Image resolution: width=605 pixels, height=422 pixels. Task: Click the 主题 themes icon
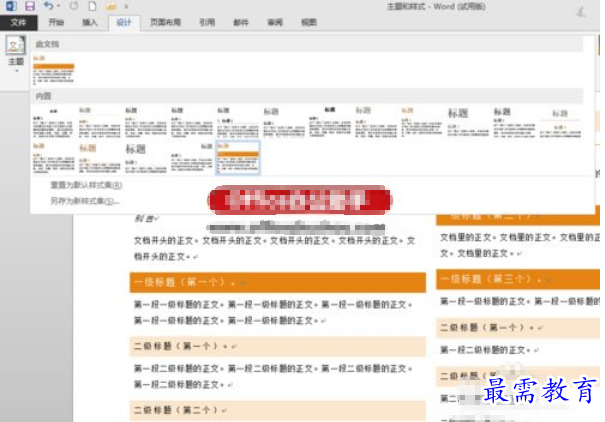[x=15, y=46]
